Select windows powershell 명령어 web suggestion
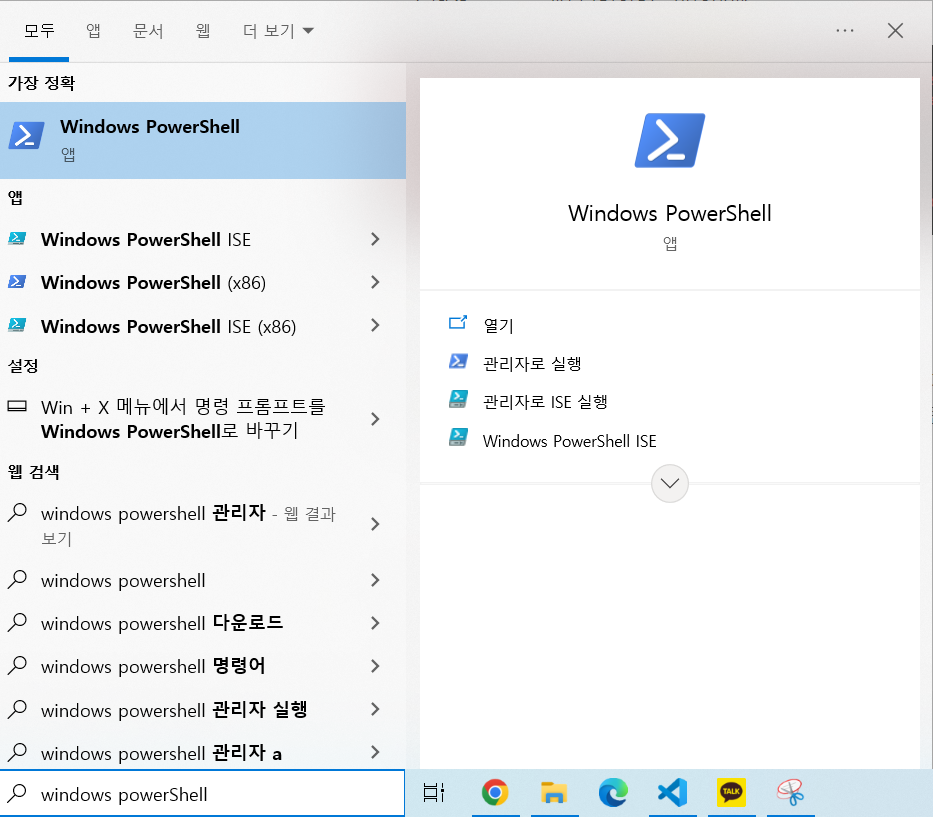 (203, 666)
